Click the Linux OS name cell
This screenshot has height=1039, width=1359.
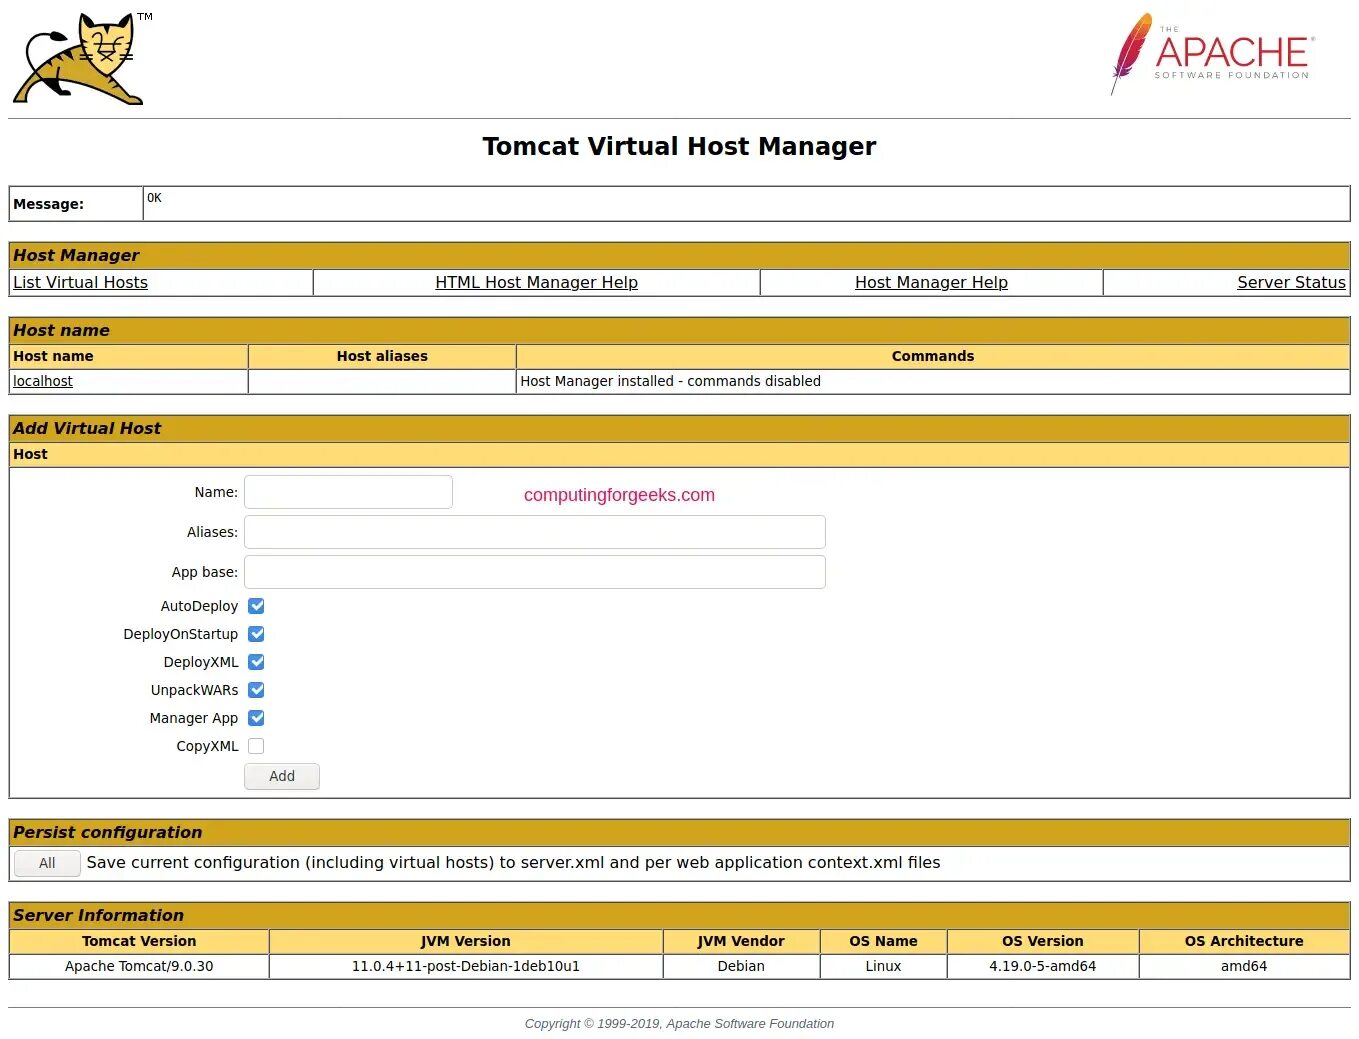click(x=883, y=966)
